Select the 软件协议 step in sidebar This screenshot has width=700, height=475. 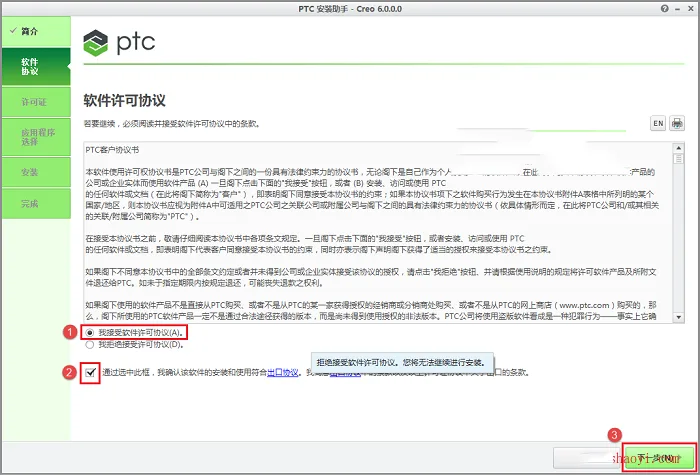point(36,67)
